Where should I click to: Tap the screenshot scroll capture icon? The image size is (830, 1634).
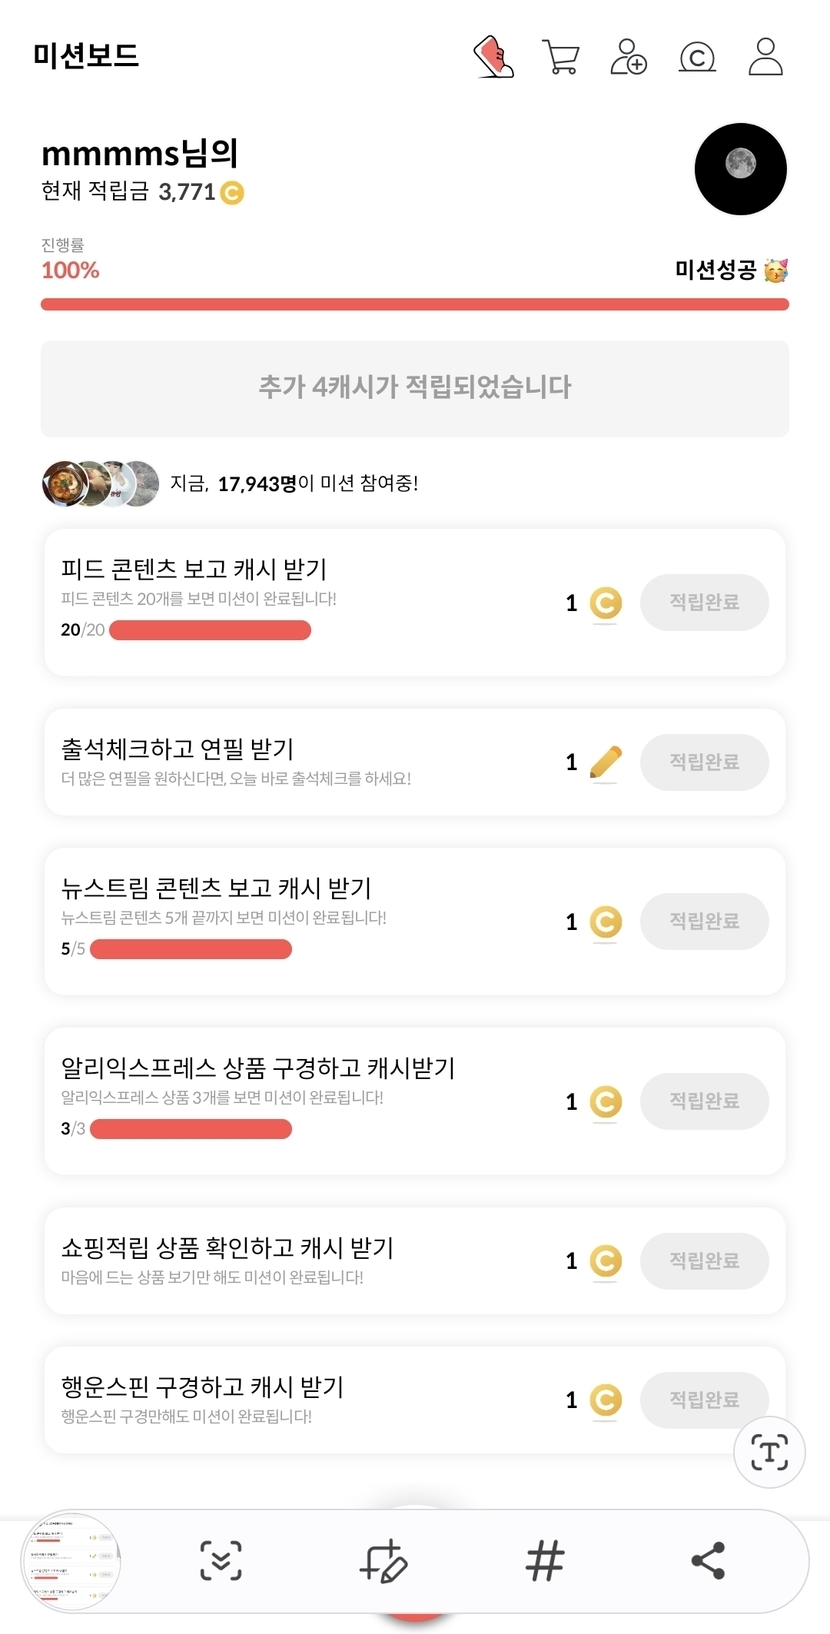click(x=221, y=1560)
